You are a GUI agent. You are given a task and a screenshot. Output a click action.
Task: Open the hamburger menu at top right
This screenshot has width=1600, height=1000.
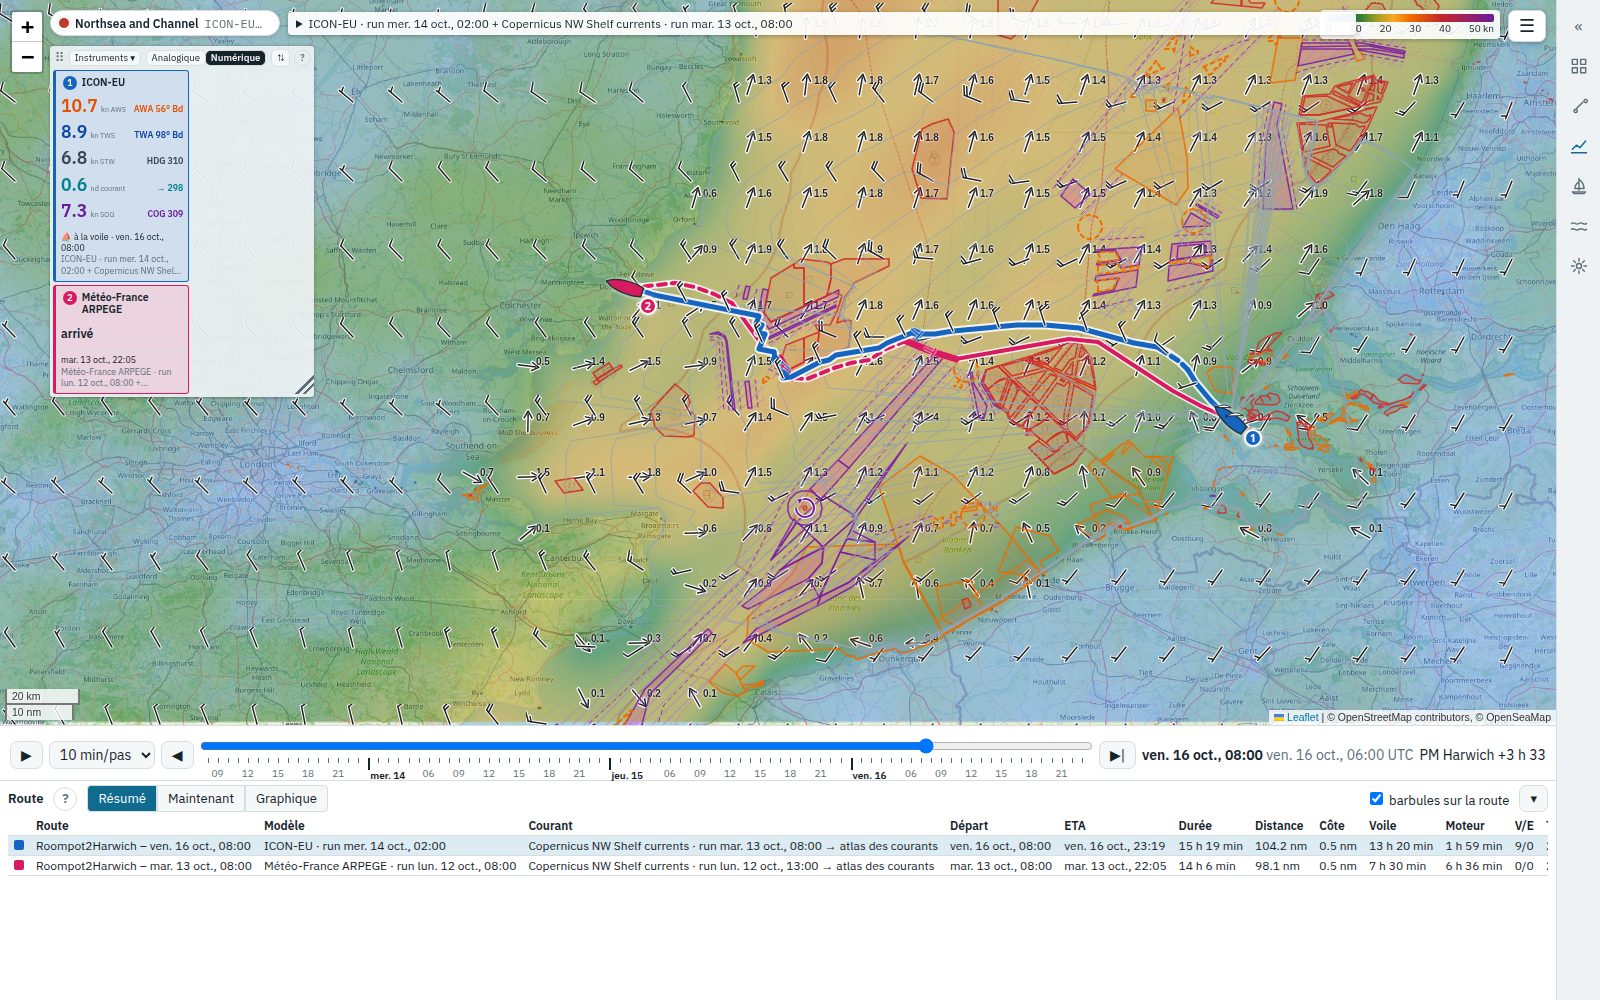point(1526,26)
